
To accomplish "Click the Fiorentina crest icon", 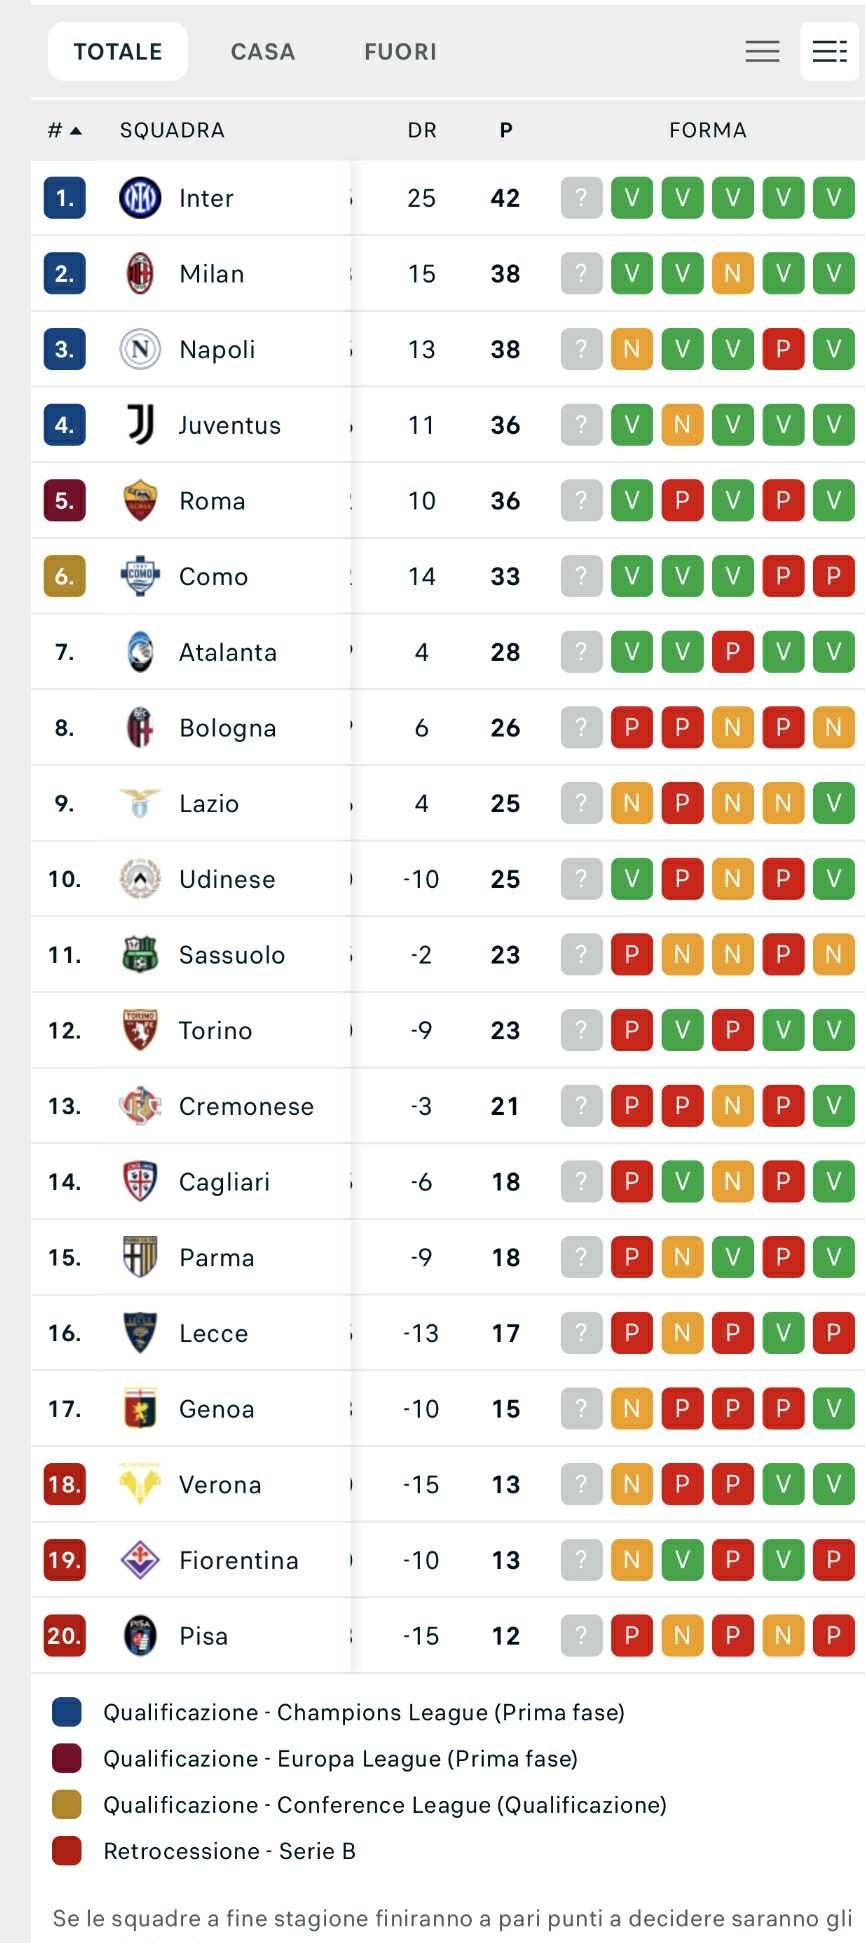I will coord(140,1560).
